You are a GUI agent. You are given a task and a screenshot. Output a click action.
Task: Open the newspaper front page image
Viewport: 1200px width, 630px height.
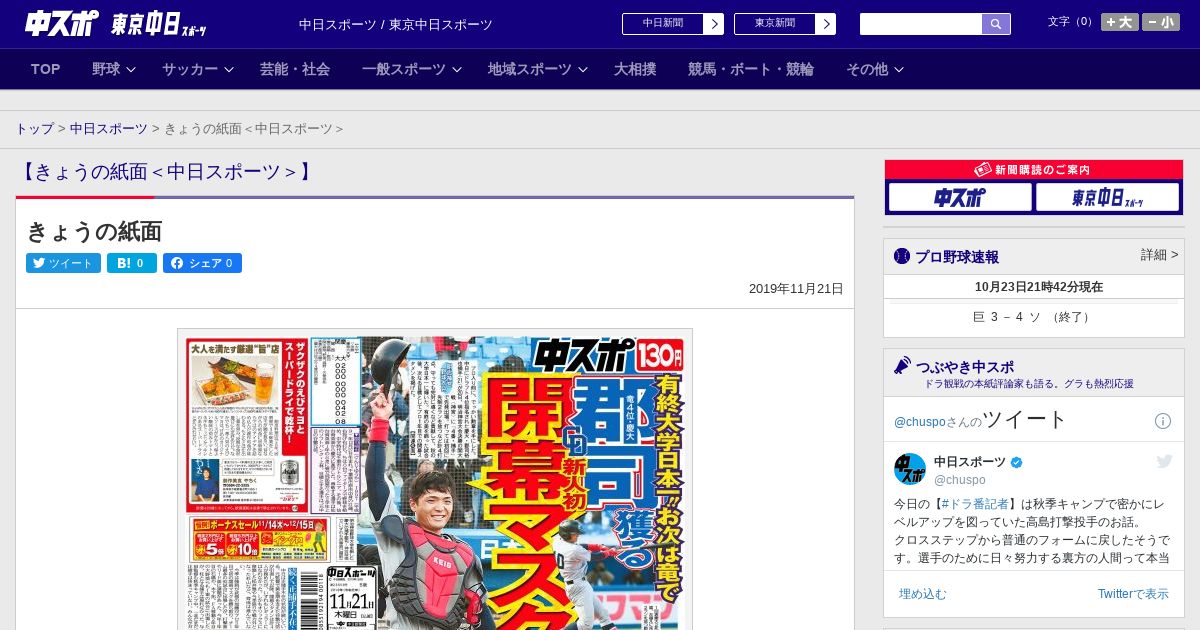pyautogui.click(x=435, y=480)
